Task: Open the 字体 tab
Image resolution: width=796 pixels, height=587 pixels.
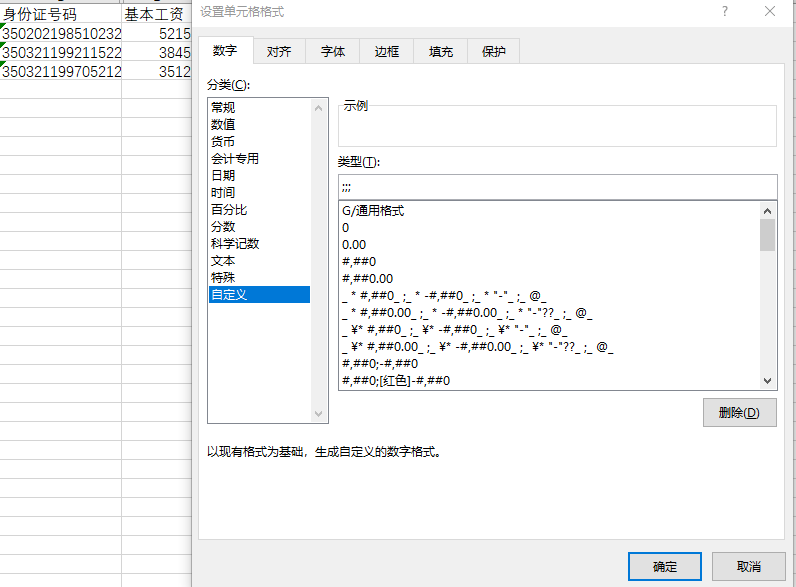Action: 333,51
